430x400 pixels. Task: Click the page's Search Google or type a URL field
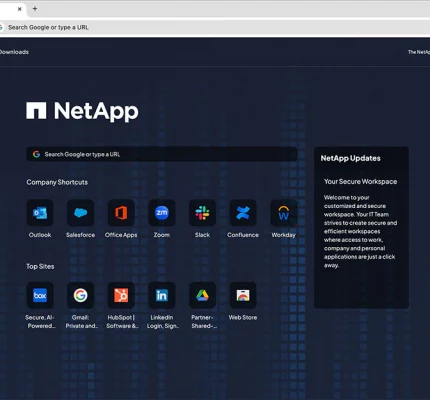tap(162, 154)
